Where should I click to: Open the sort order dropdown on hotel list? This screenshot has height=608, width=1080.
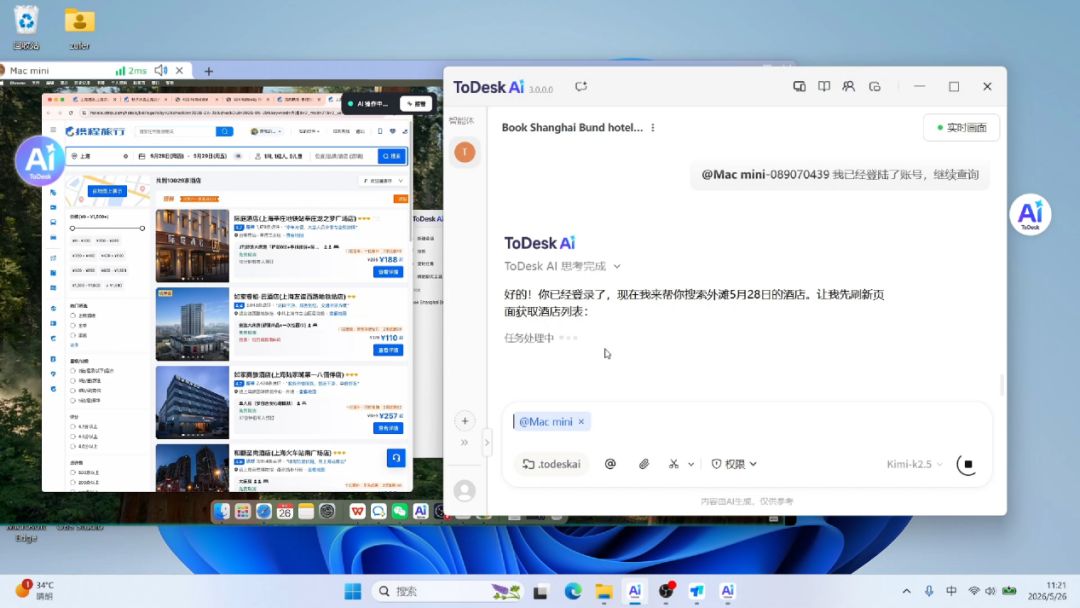tap(383, 180)
